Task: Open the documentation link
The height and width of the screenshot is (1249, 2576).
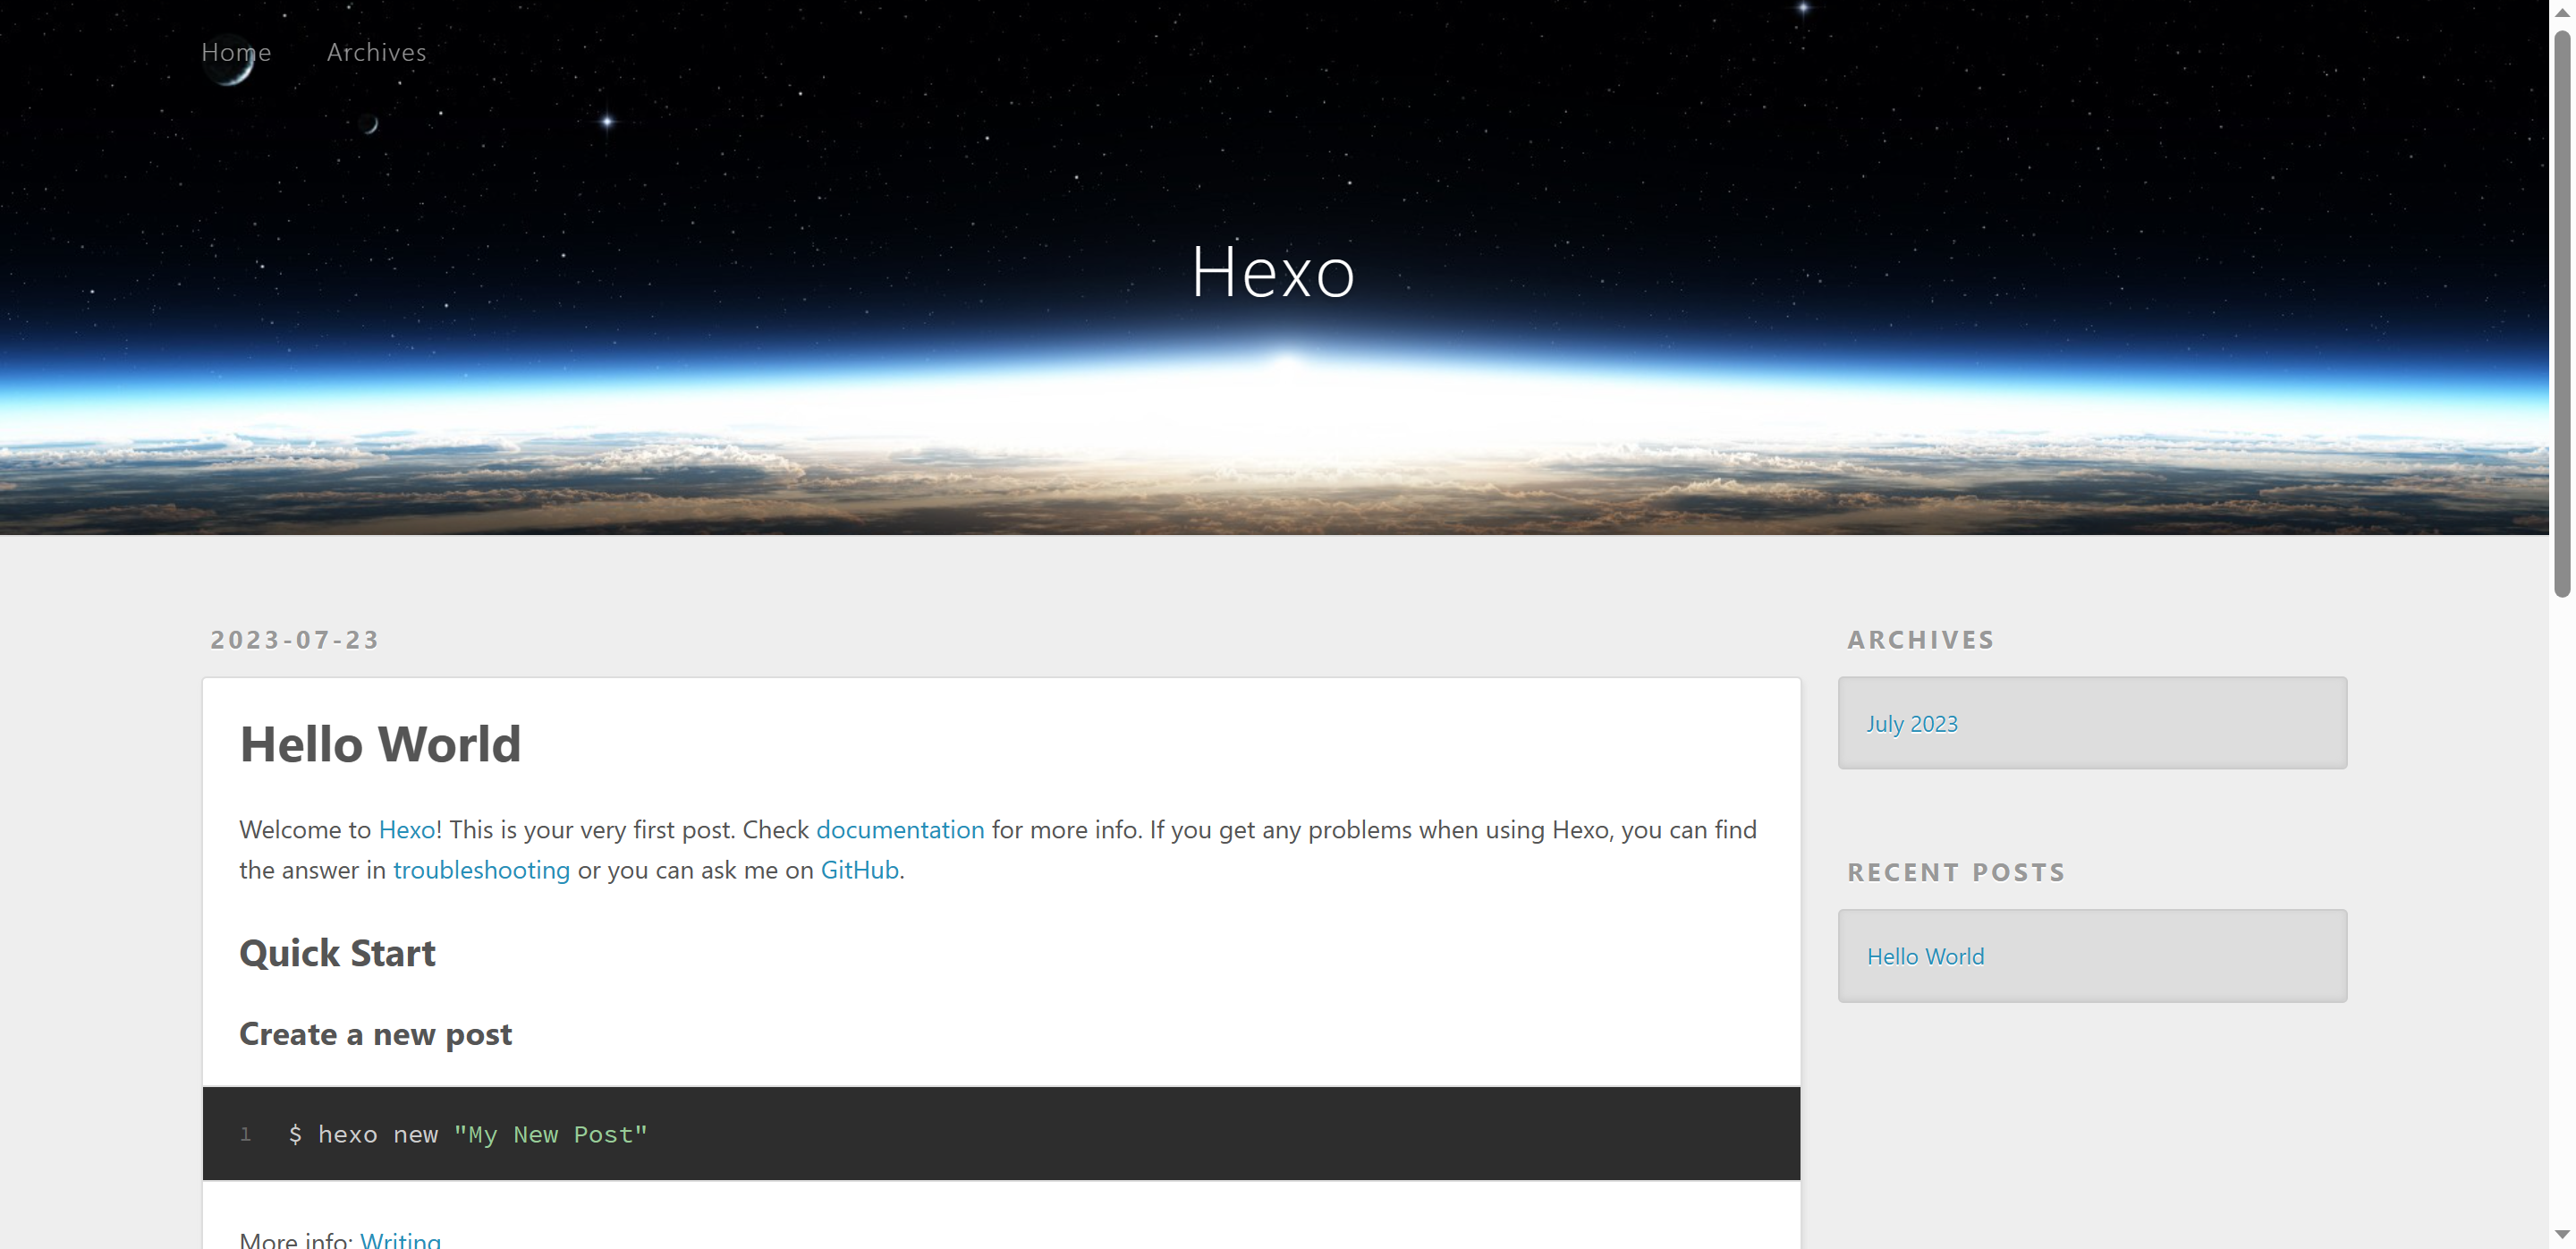Action: pyautogui.click(x=900, y=830)
